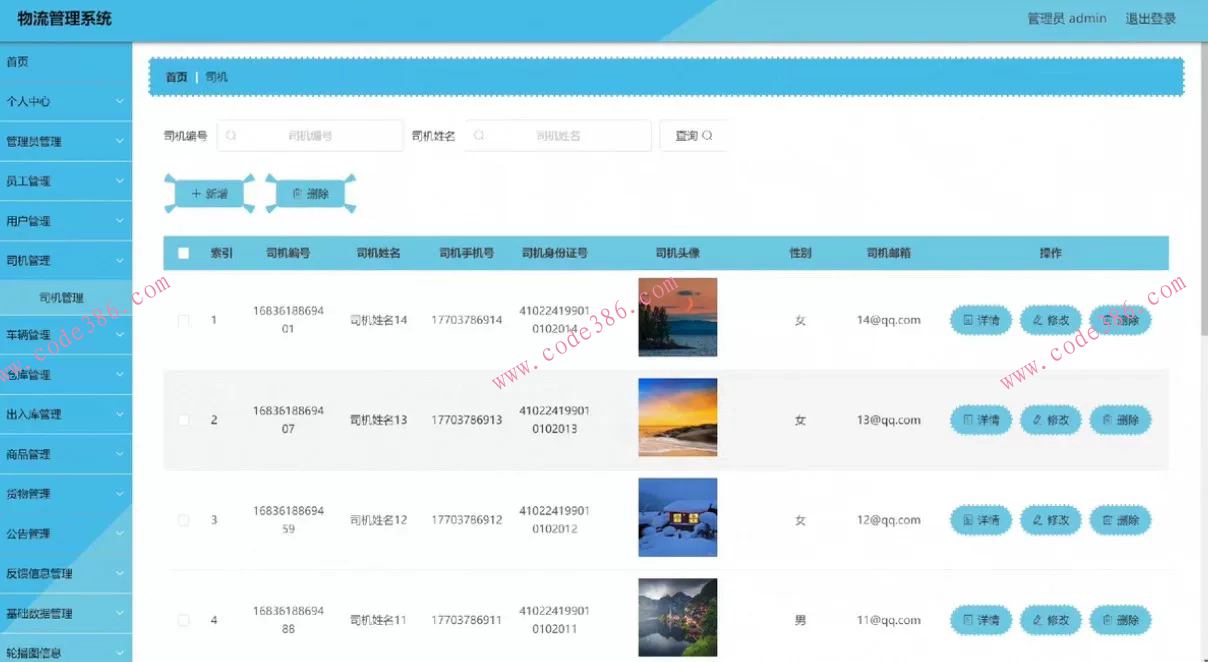Check the checkbox for driver 司机姓名14

pos(183,319)
